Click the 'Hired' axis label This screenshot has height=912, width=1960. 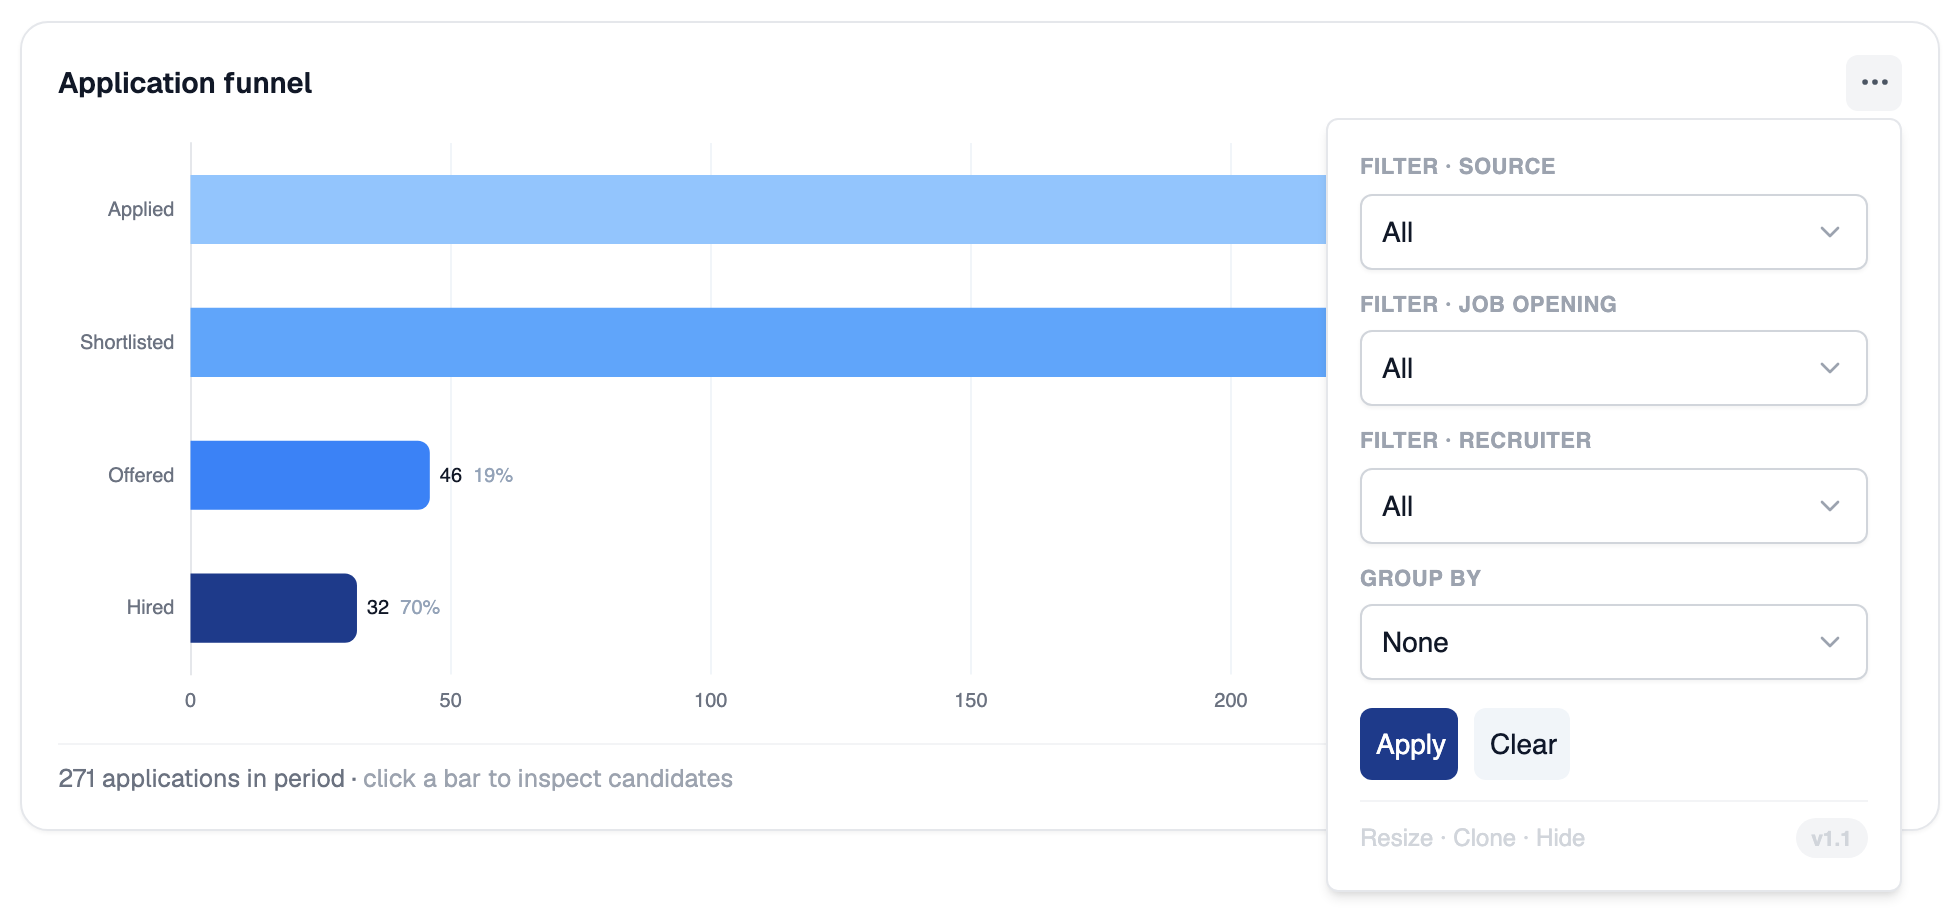pos(150,607)
